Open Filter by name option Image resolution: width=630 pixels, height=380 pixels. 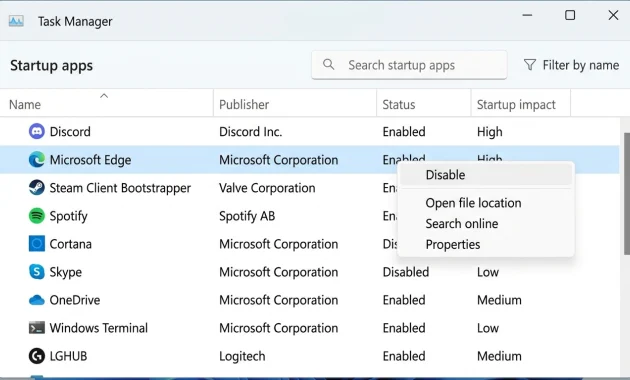click(571, 65)
